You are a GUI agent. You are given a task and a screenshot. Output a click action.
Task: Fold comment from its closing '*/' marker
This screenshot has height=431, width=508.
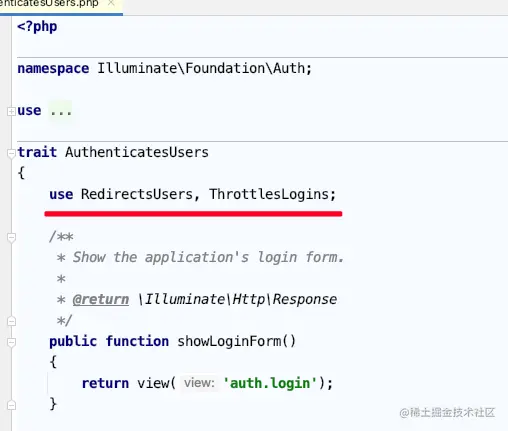pyautogui.click(x=11, y=321)
